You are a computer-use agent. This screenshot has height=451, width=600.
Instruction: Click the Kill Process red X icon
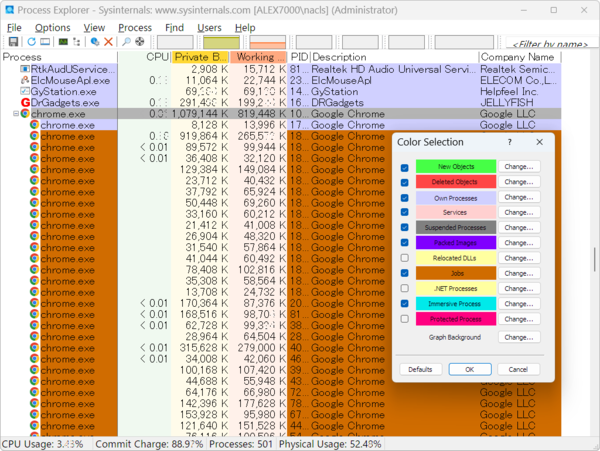click(108, 42)
